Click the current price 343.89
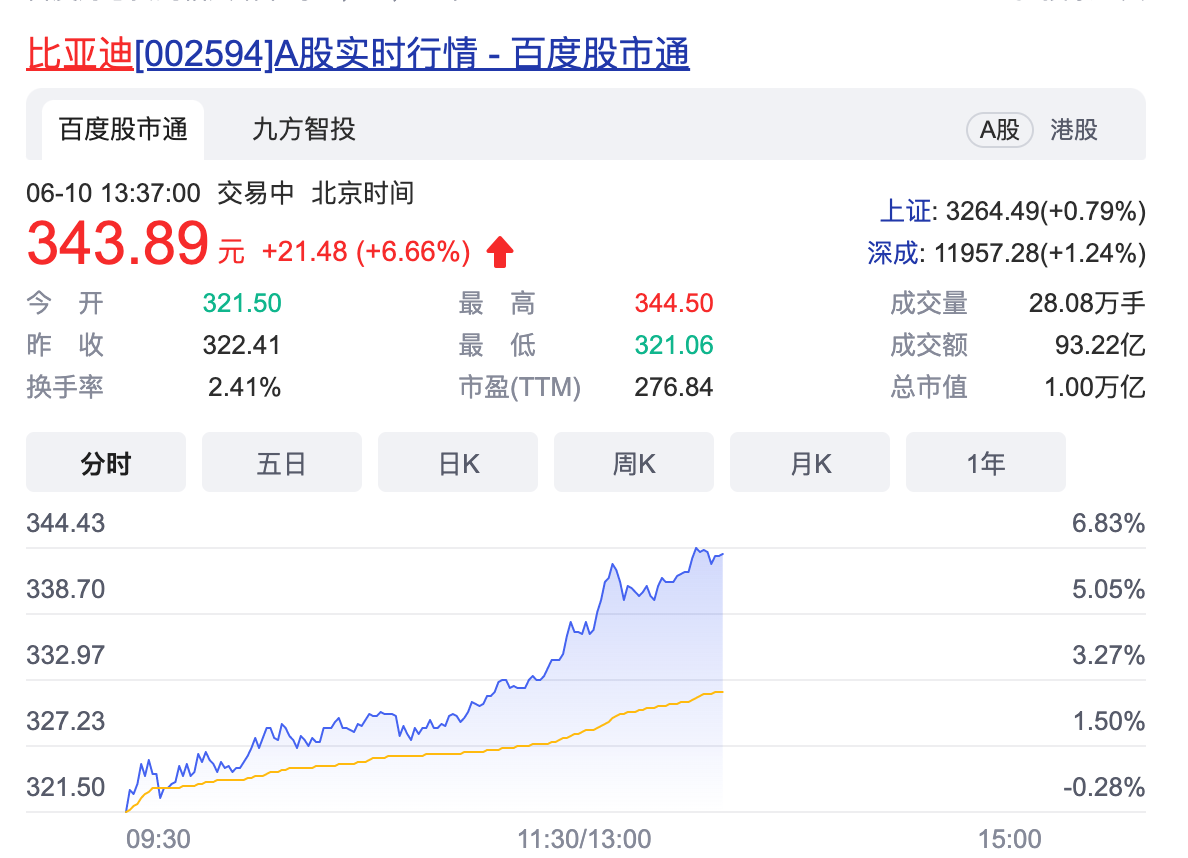This screenshot has width=1188, height=858. point(117,243)
